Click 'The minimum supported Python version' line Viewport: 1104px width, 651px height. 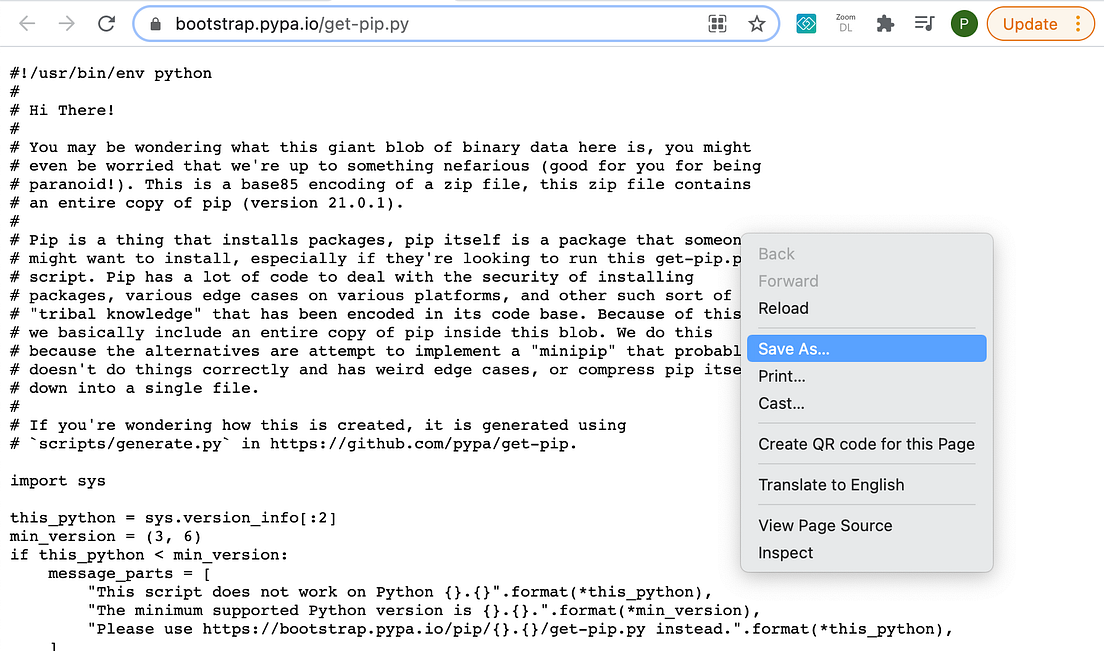[x=424, y=611]
